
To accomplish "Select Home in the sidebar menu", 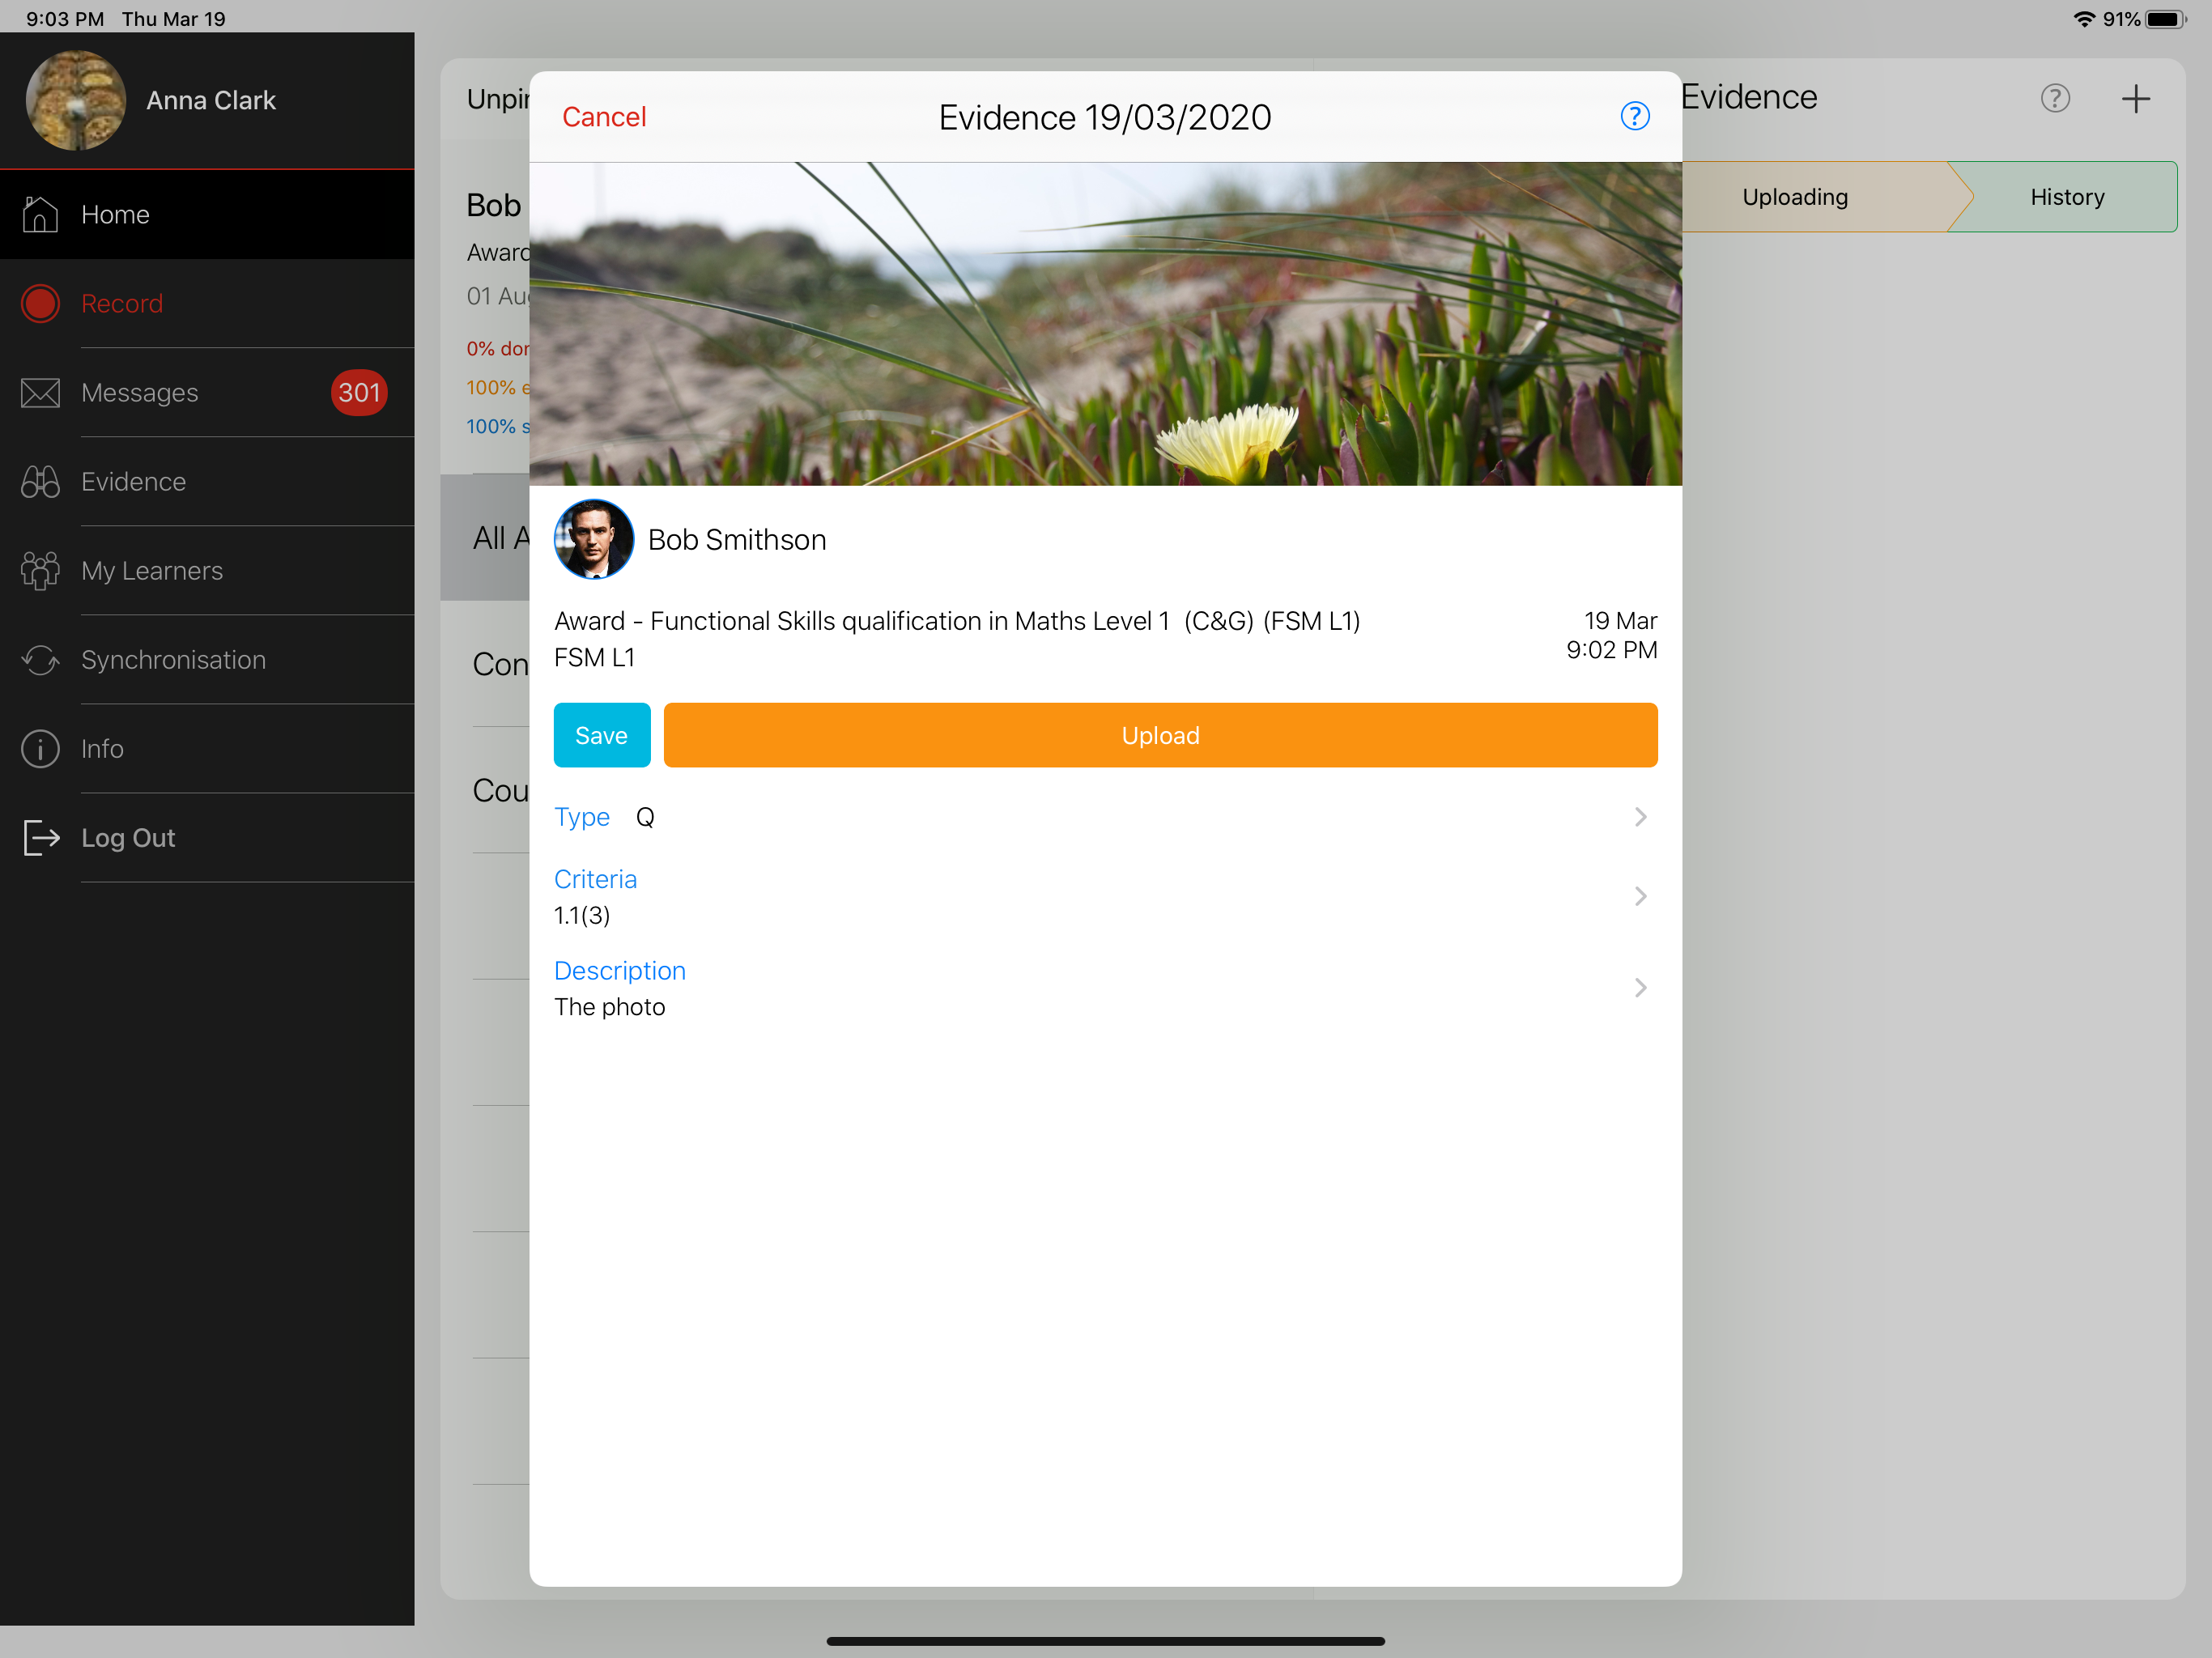I will point(207,214).
